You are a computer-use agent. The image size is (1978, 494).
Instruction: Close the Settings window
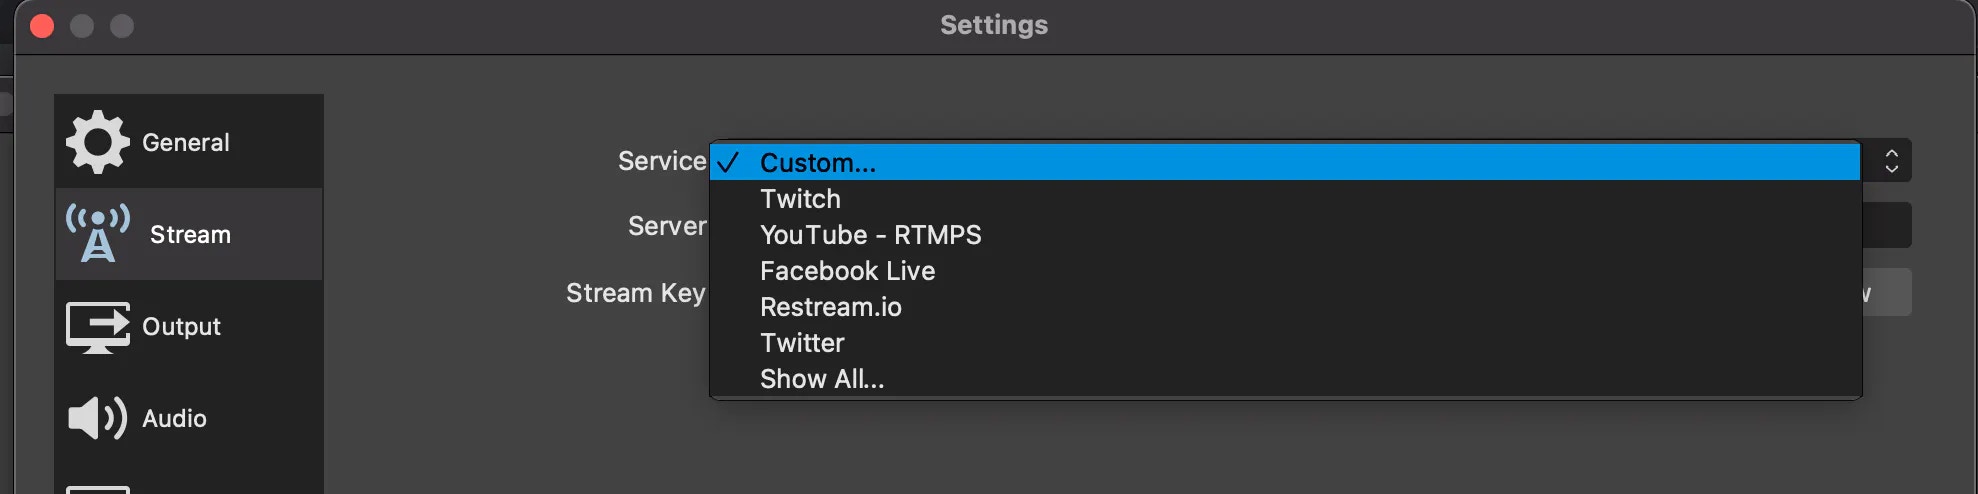click(x=42, y=26)
